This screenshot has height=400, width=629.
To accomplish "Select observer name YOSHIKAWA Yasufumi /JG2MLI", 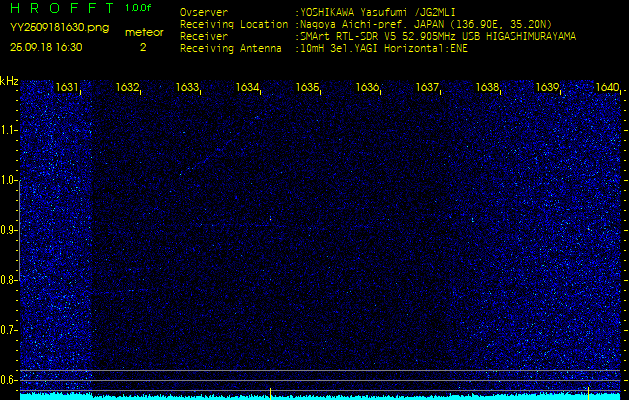I will coord(378,12).
